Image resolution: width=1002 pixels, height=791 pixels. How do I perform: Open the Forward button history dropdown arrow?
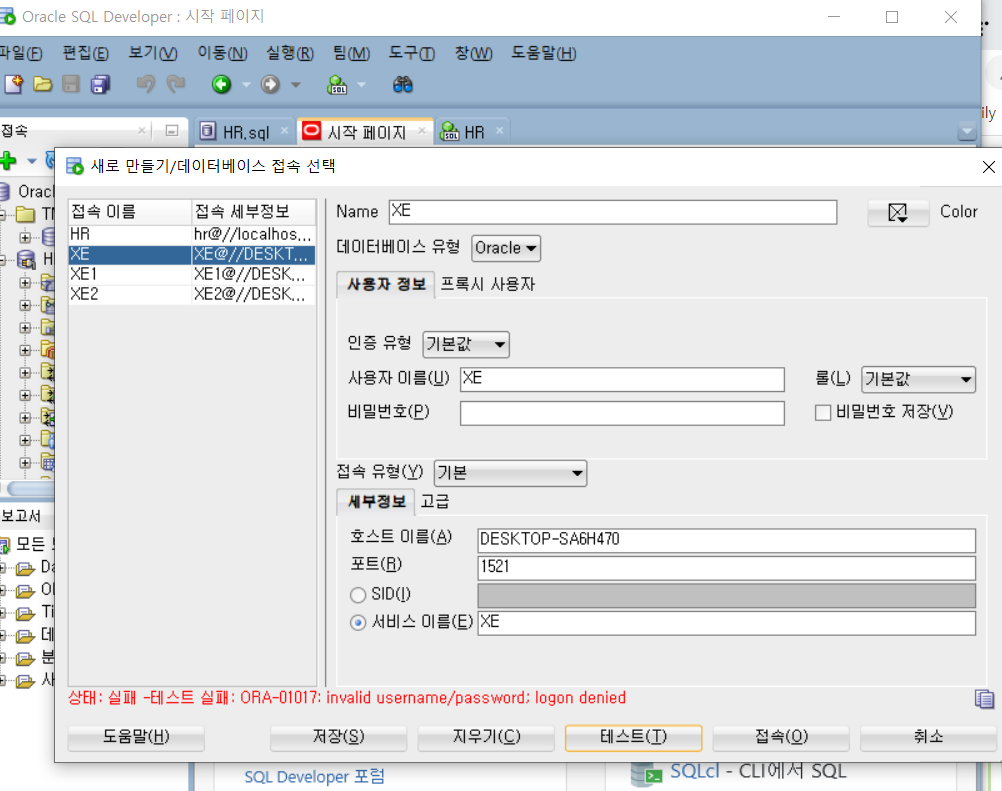tap(296, 84)
